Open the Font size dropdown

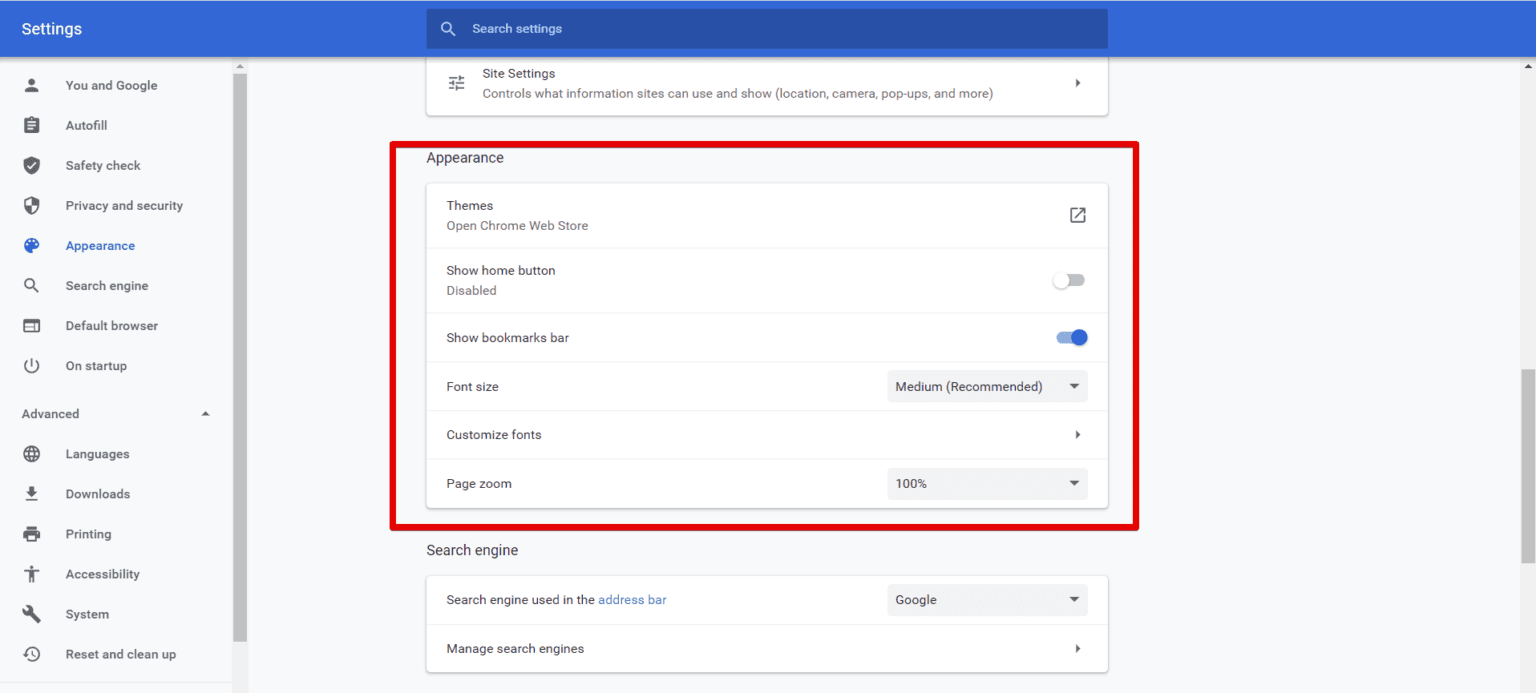point(986,386)
